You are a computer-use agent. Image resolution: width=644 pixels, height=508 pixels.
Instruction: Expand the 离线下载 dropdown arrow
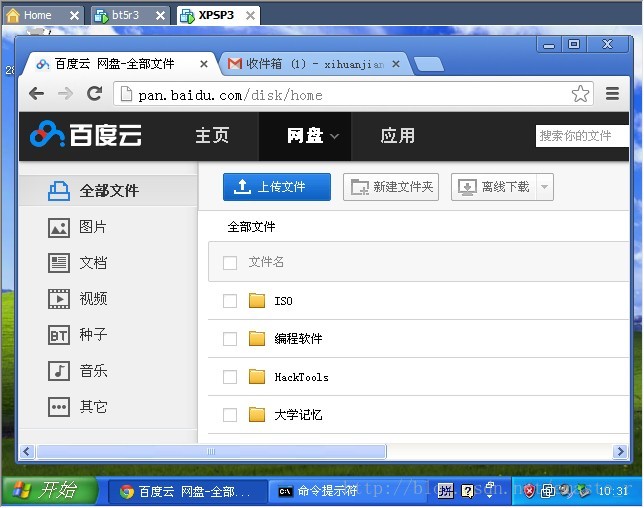click(x=545, y=187)
